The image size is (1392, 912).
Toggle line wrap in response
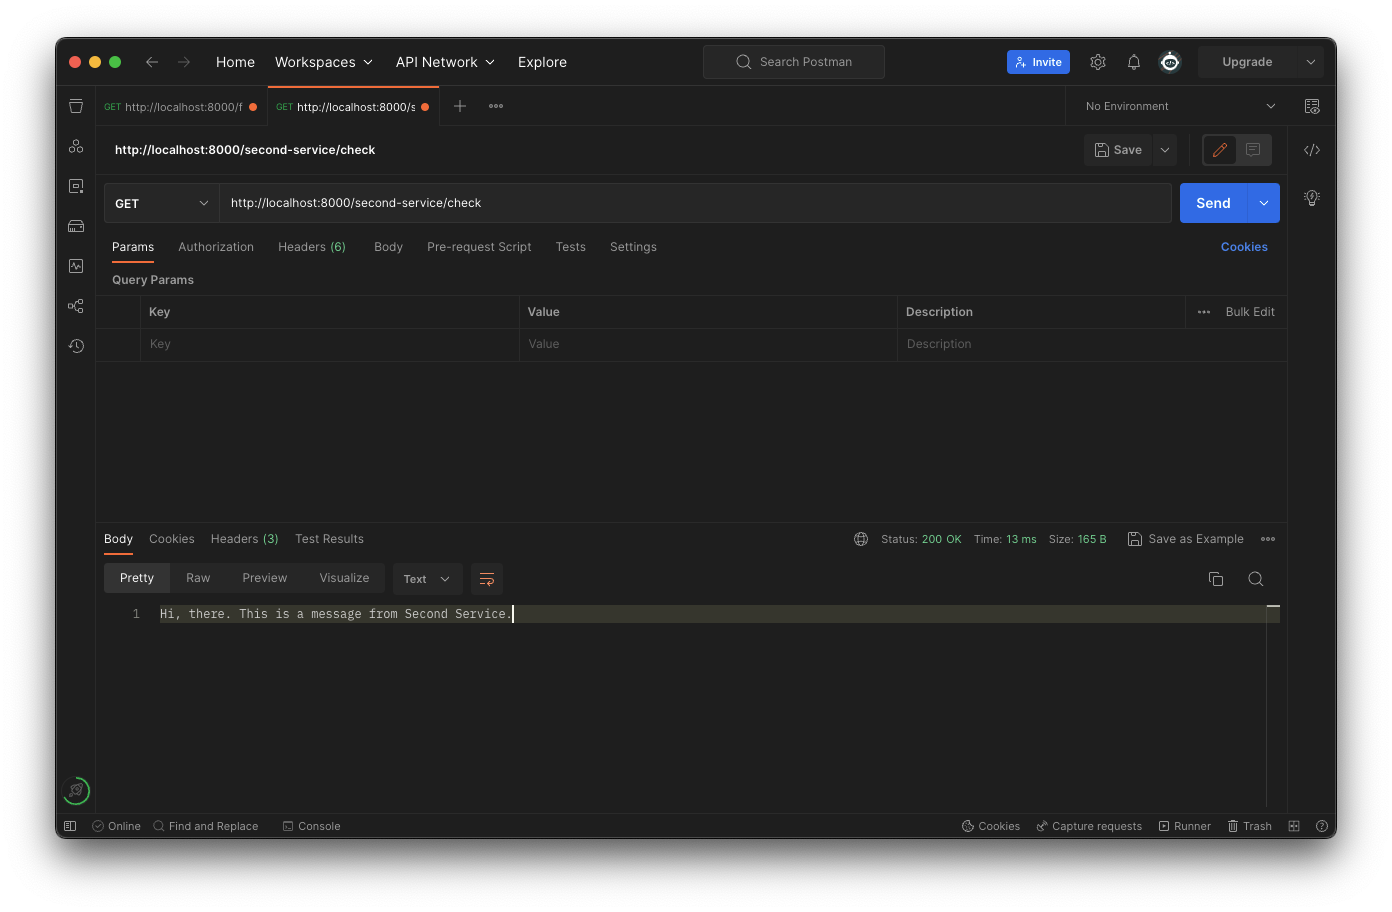pos(487,579)
